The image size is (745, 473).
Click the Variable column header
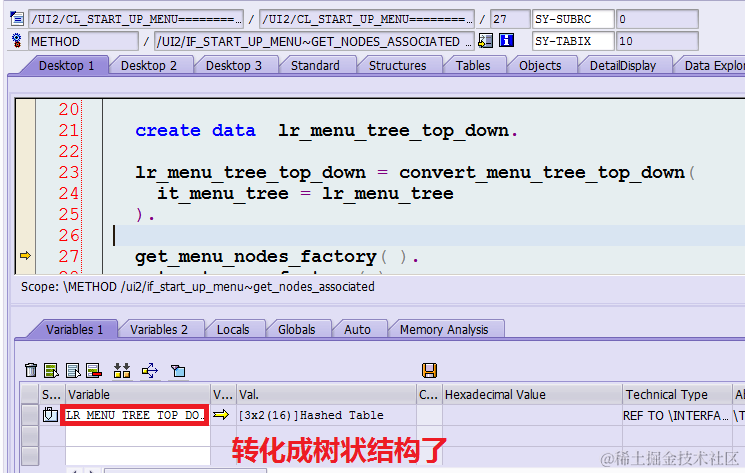pos(138,394)
